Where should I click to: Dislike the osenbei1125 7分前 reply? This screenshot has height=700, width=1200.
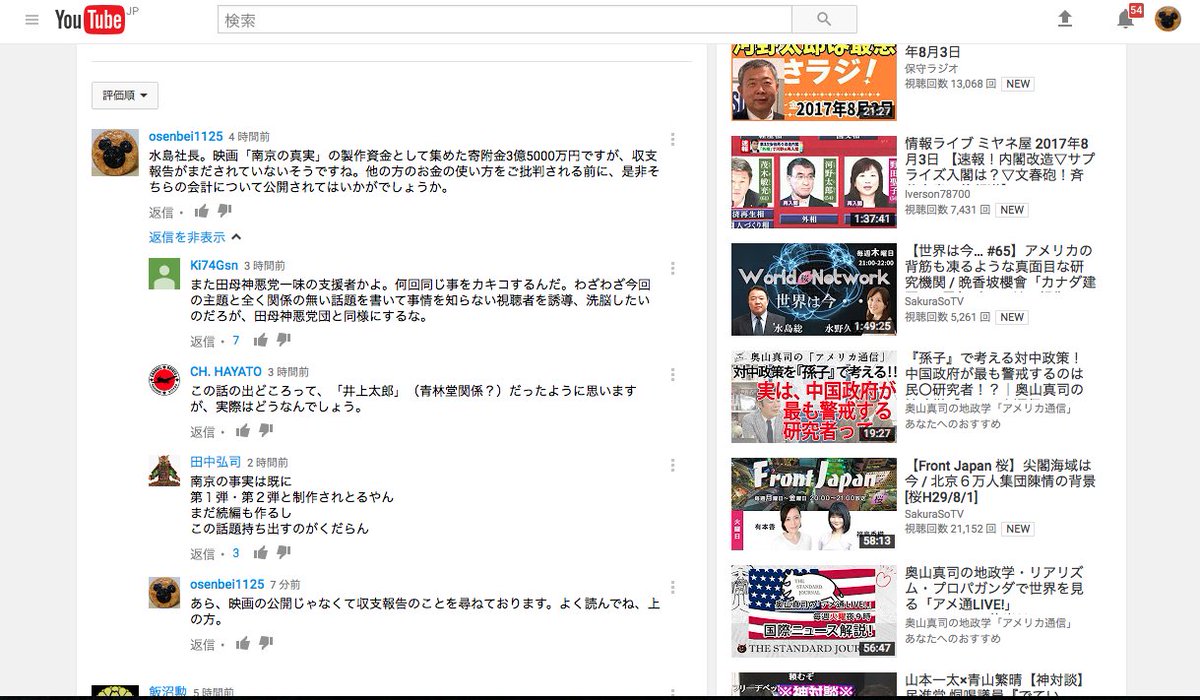266,643
